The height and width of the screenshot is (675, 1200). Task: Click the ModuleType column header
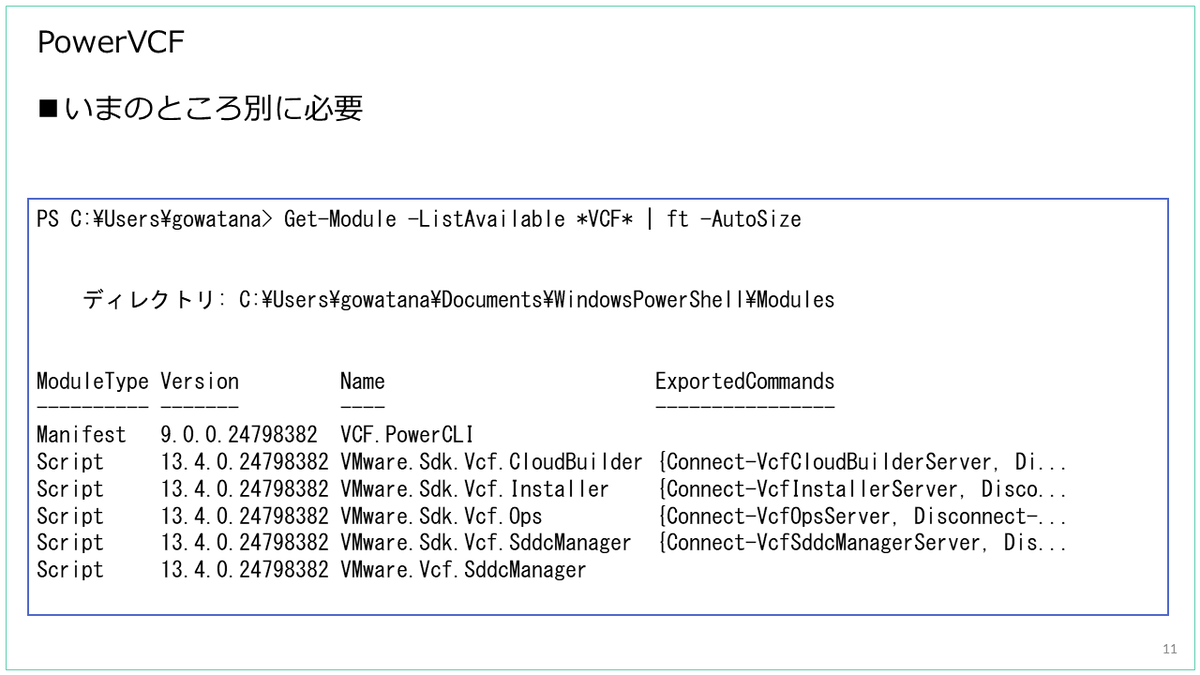coord(93,381)
